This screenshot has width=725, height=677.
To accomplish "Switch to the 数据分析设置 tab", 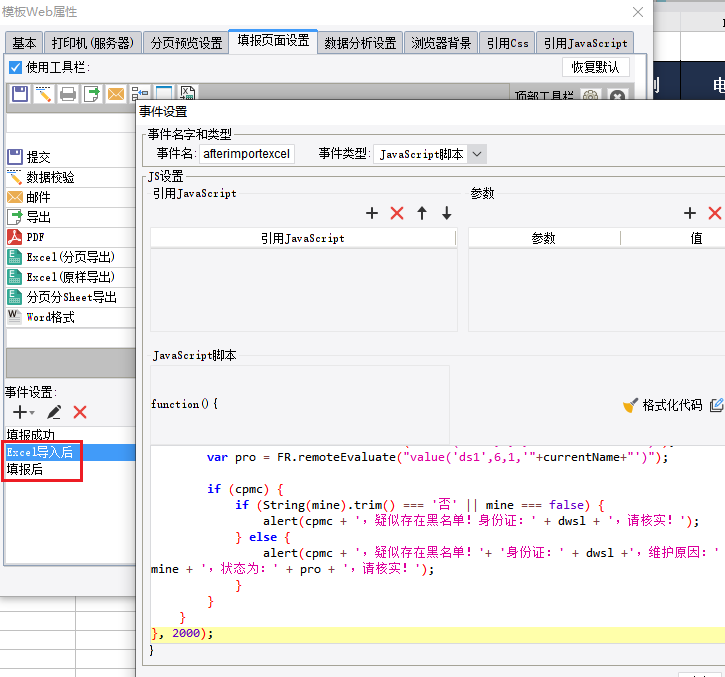I will point(361,43).
